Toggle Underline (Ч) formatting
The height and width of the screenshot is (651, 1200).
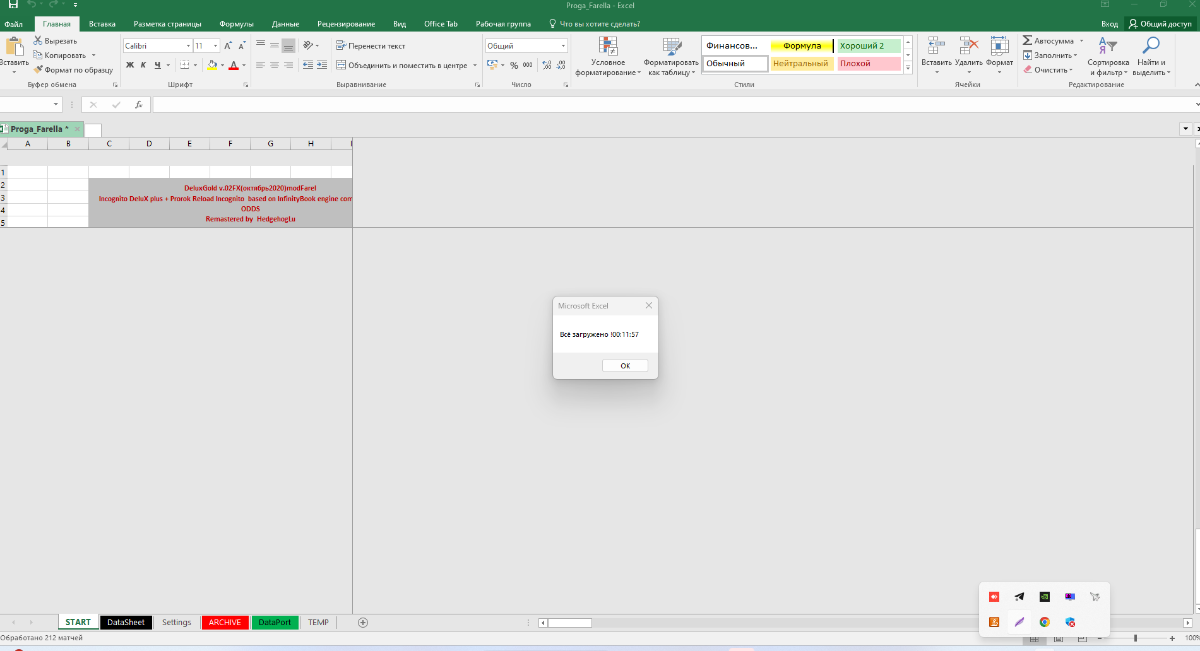coord(157,65)
